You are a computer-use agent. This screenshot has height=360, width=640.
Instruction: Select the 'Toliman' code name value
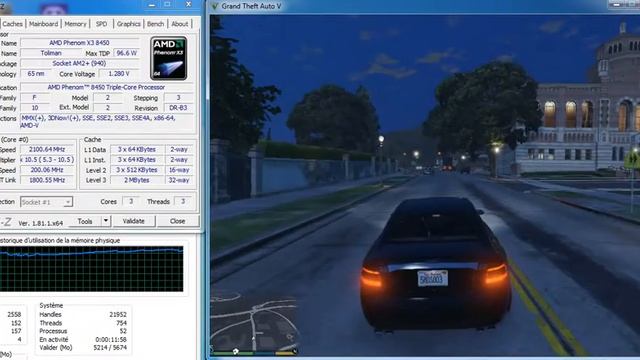click(51, 53)
